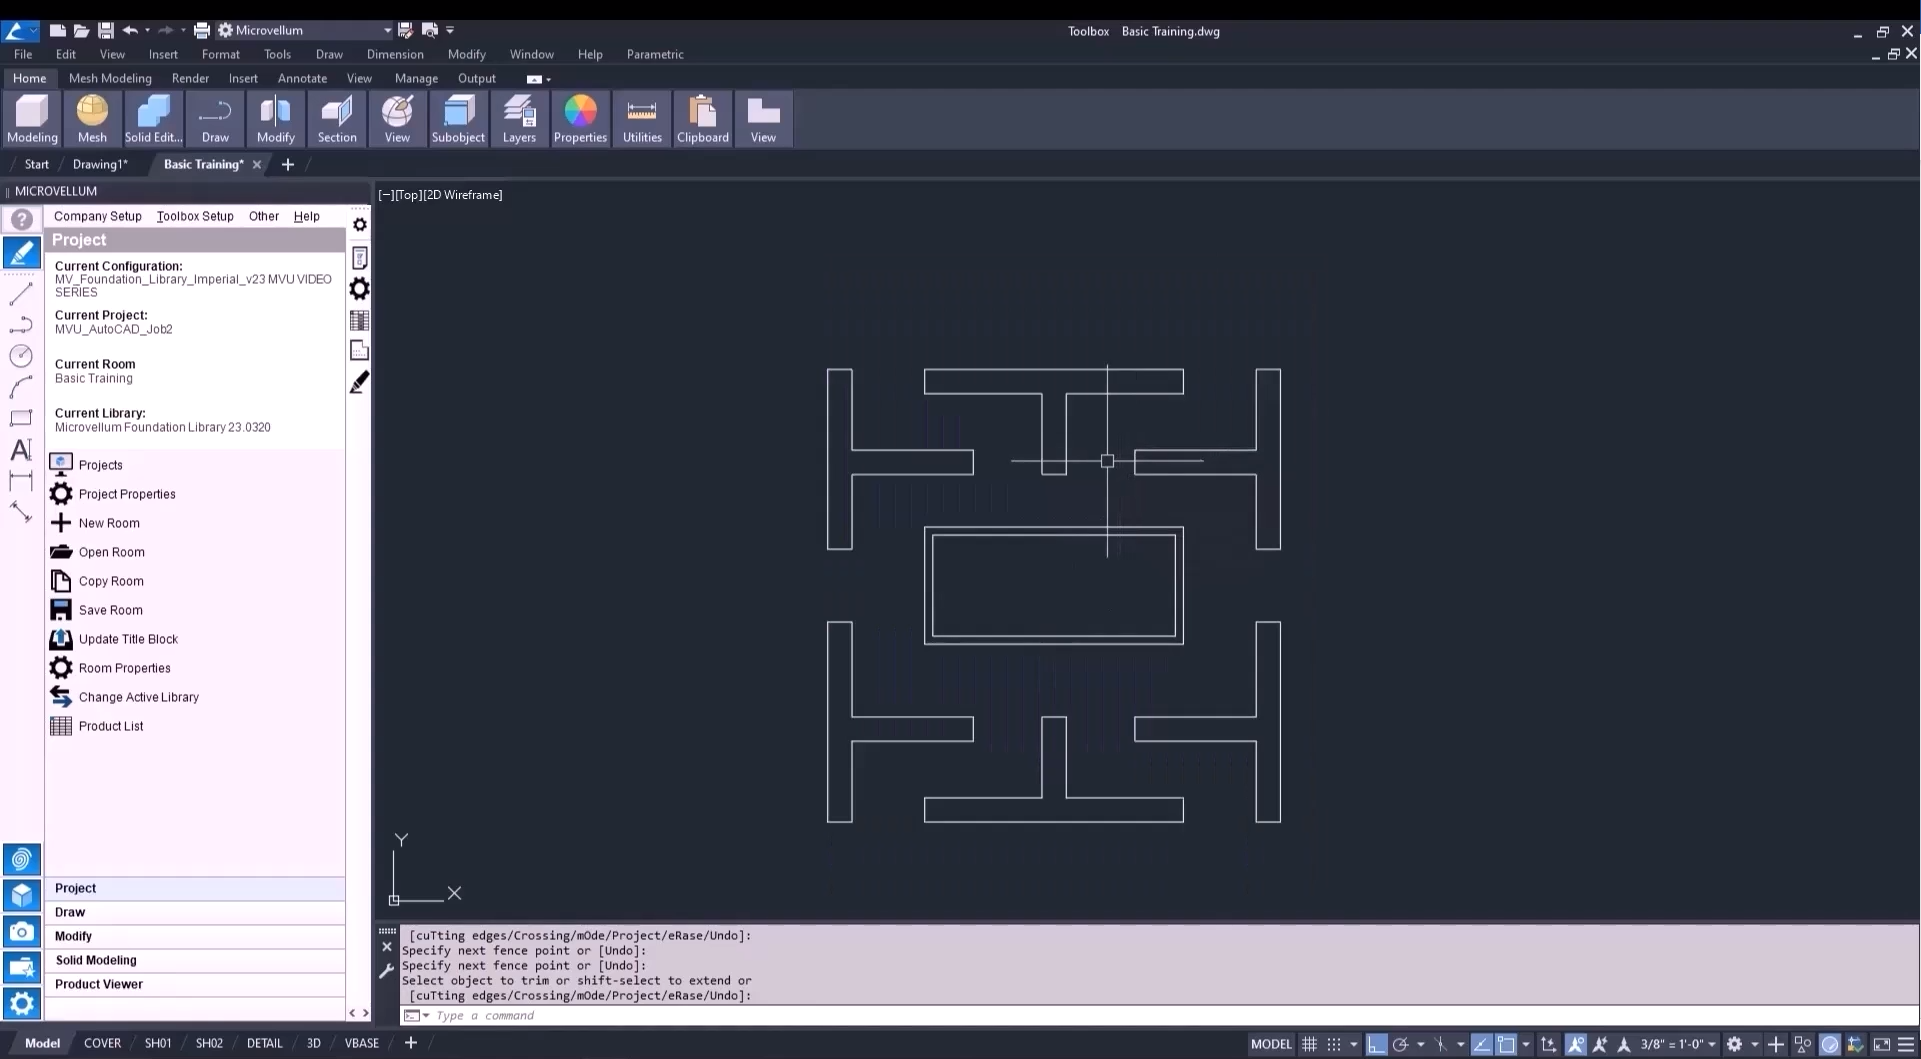Click Change Active Library
This screenshot has width=1921, height=1059.
point(138,697)
